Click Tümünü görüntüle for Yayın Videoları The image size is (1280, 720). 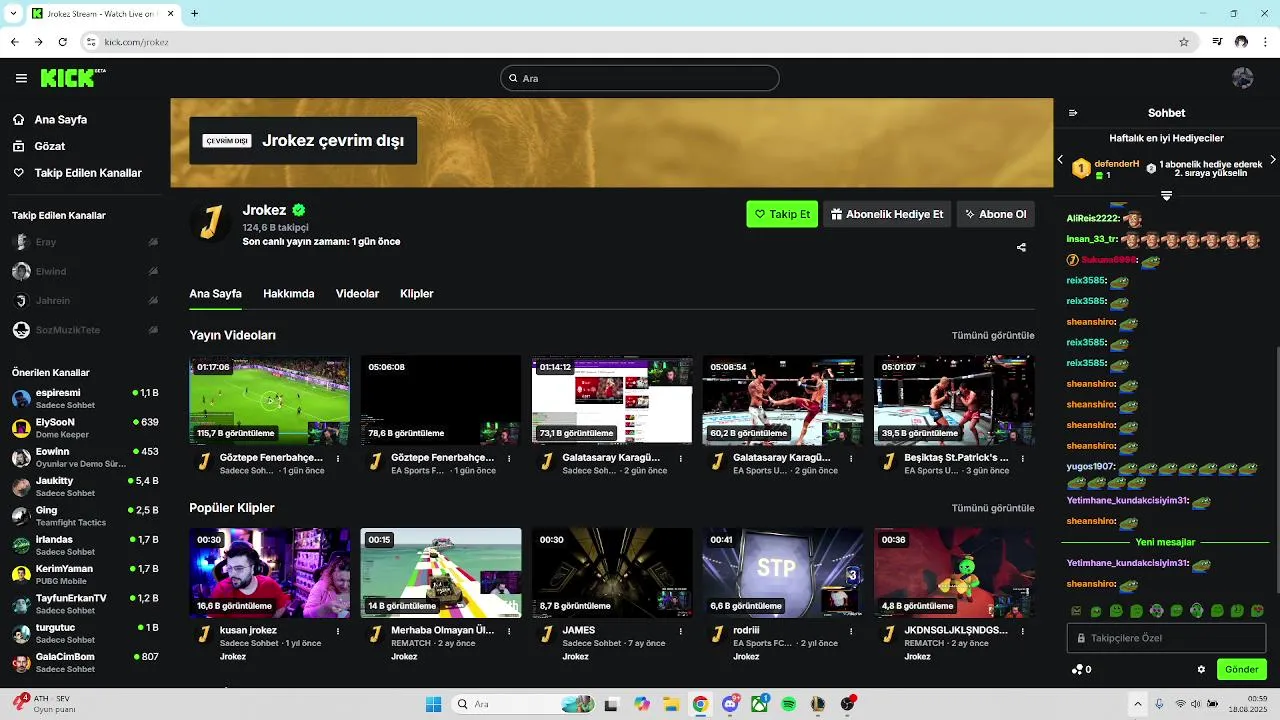pos(993,336)
